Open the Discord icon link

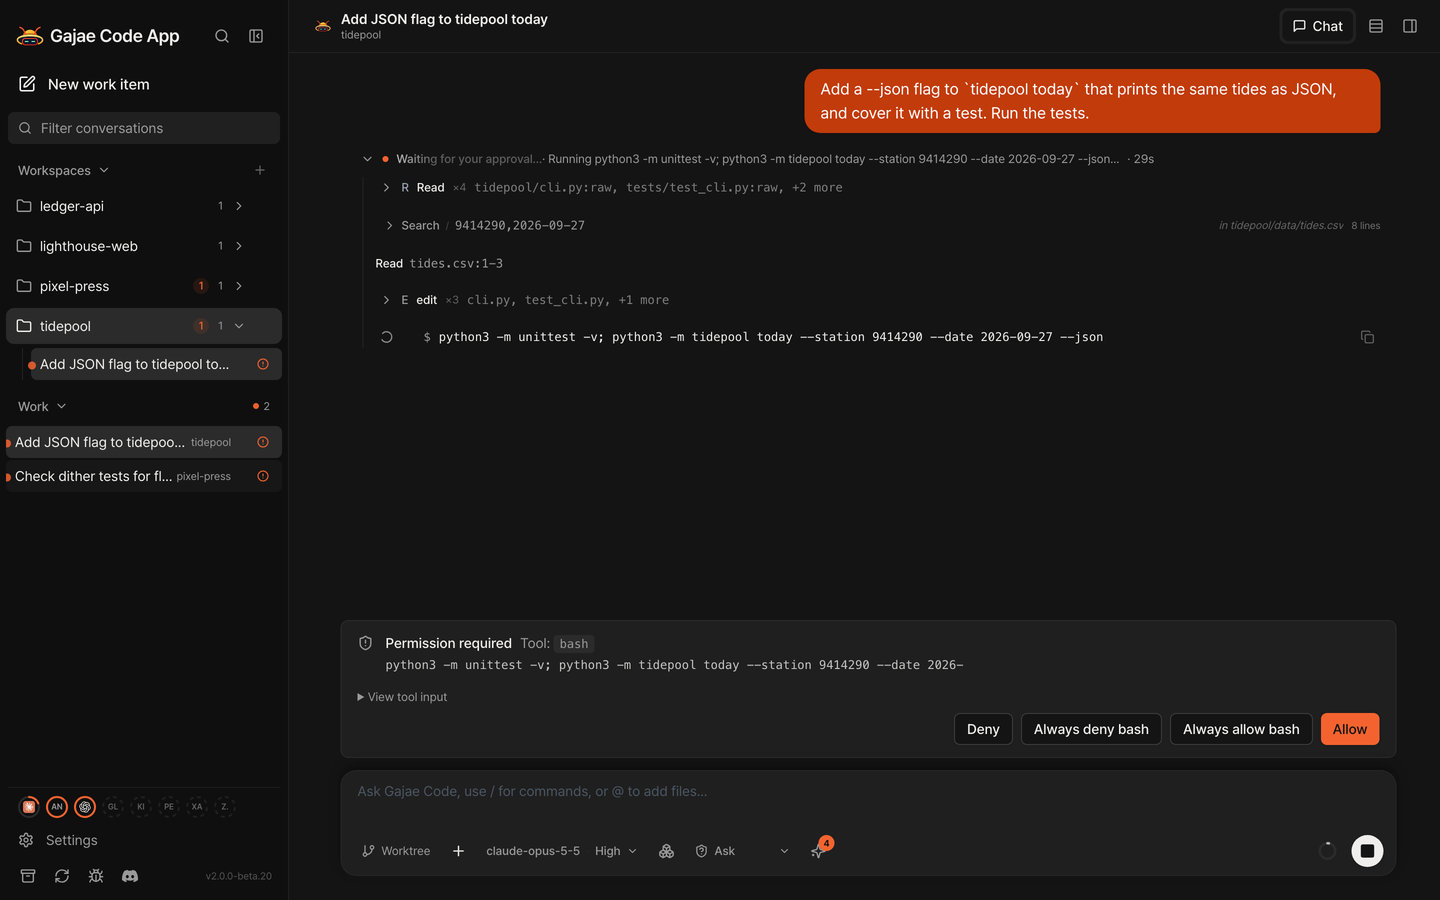coord(130,876)
